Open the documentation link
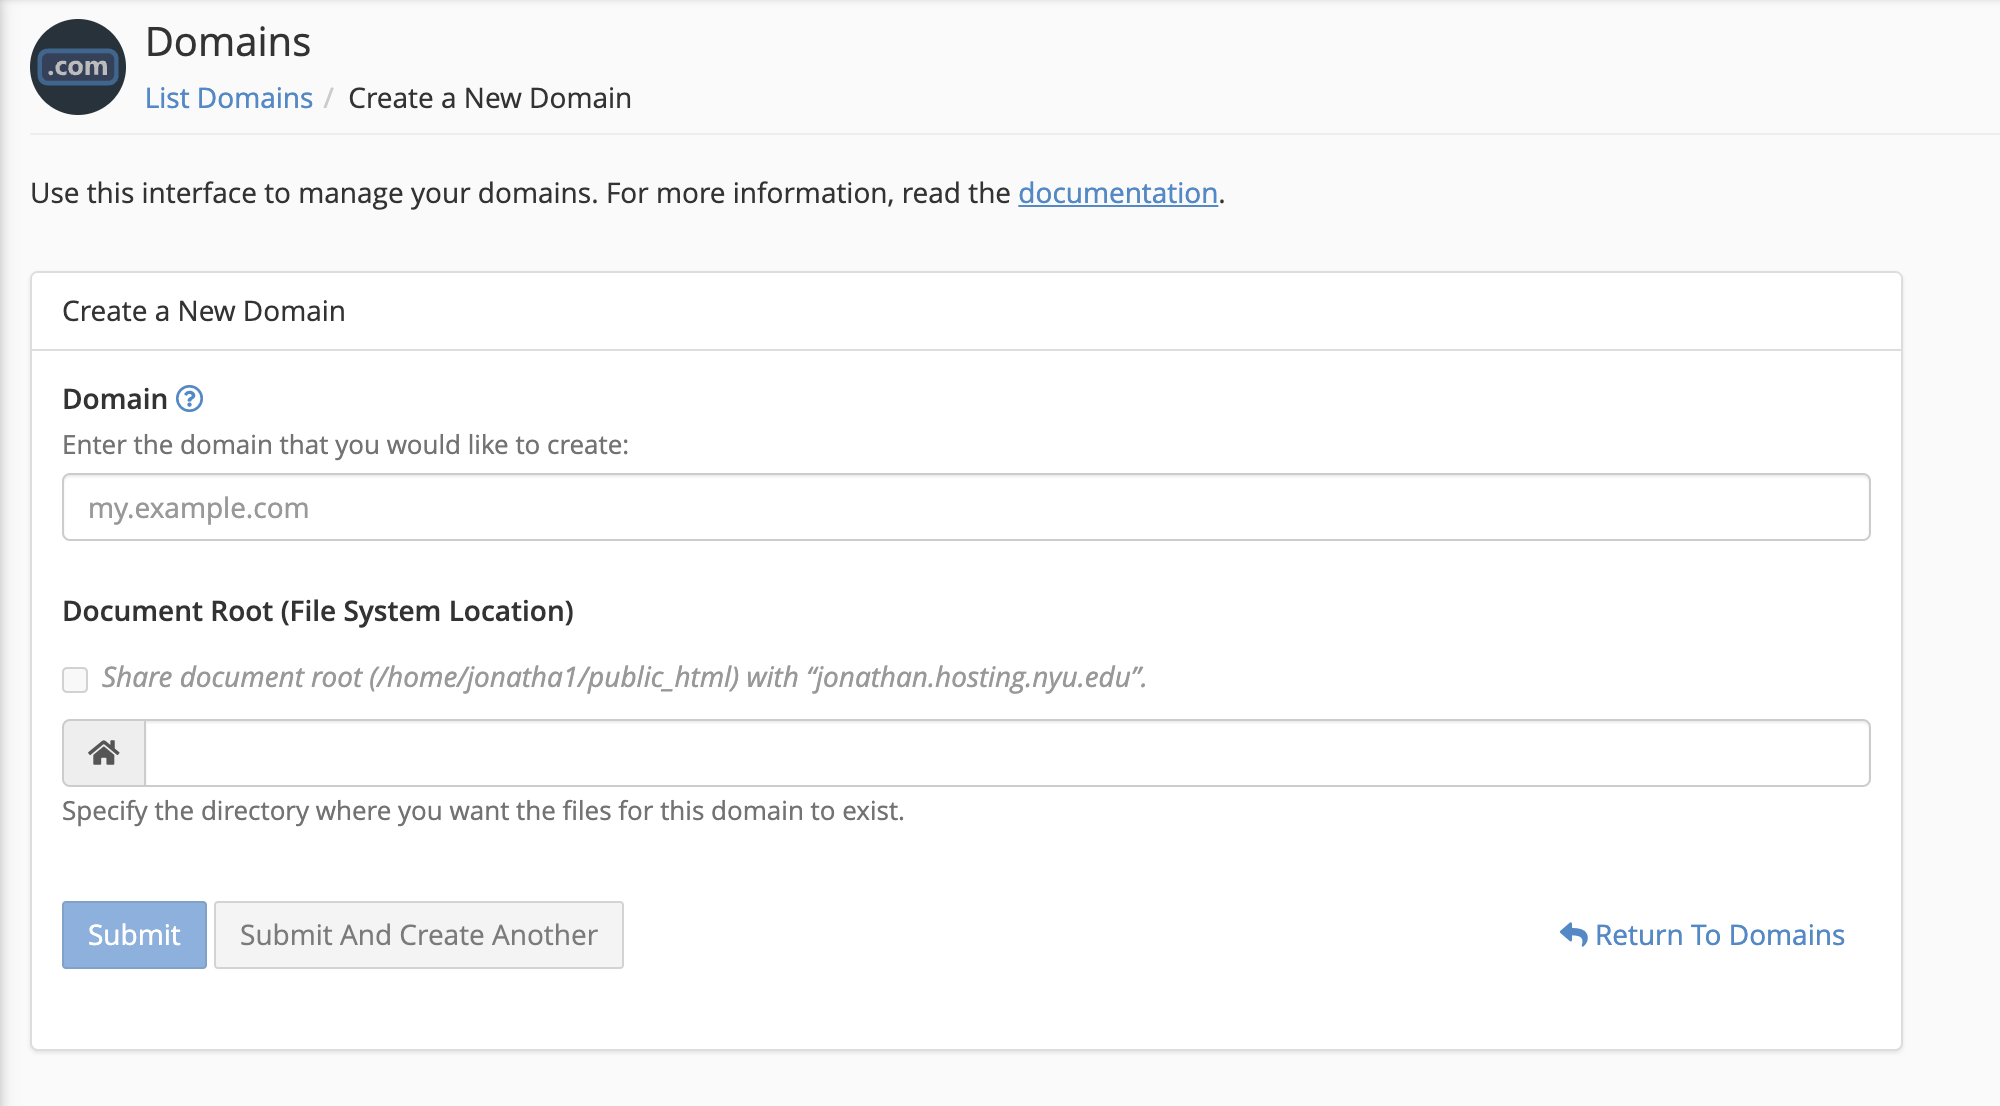Image resolution: width=2000 pixels, height=1106 pixels. 1117,193
